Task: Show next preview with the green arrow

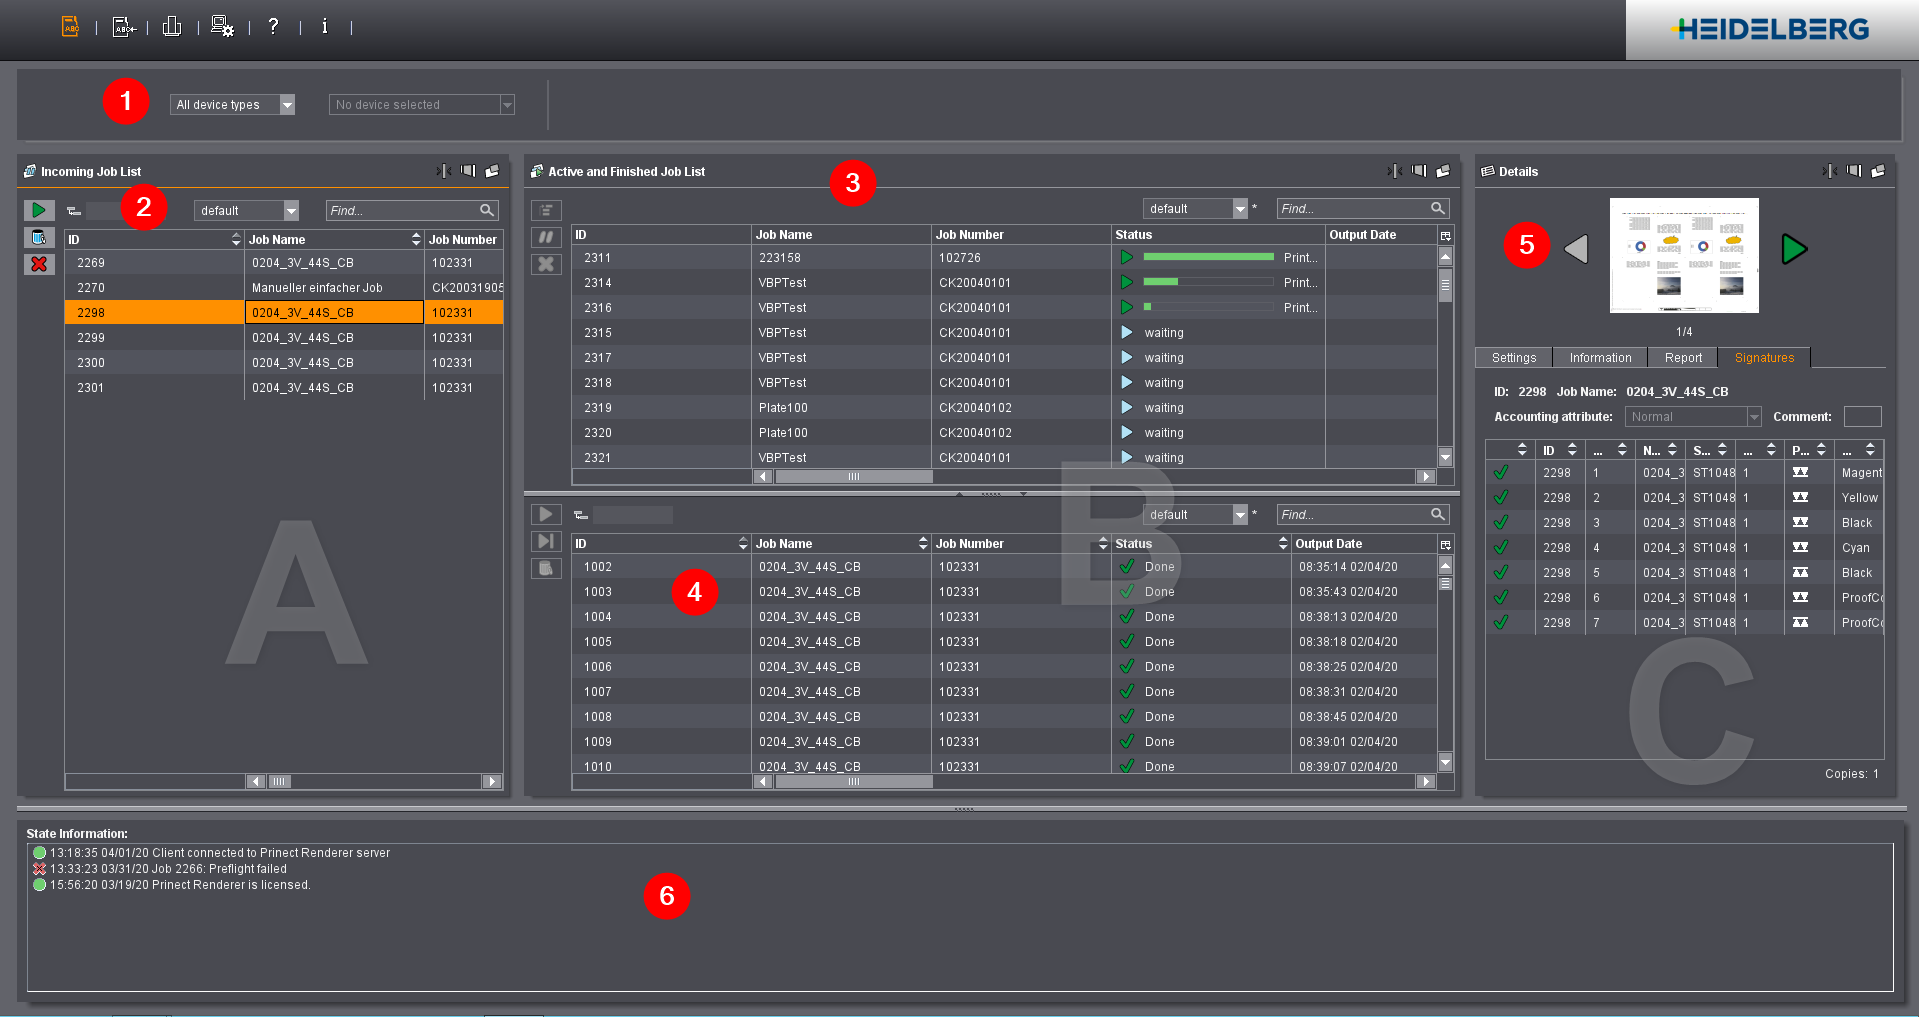Action: point(1794,249)
